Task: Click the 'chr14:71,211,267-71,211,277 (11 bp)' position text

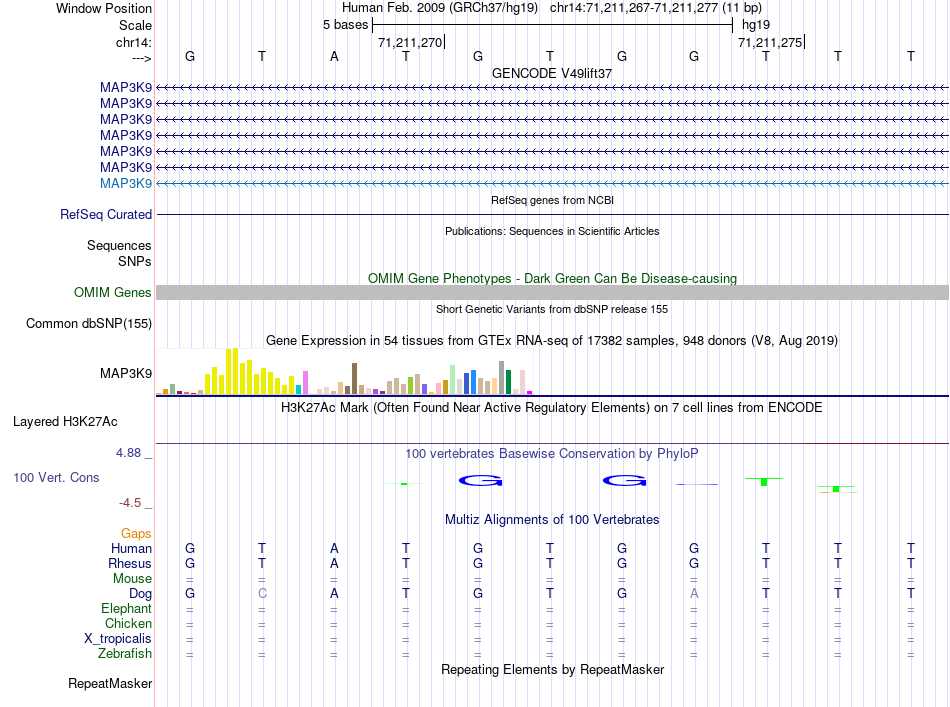Action: click(x=656, y=8)
